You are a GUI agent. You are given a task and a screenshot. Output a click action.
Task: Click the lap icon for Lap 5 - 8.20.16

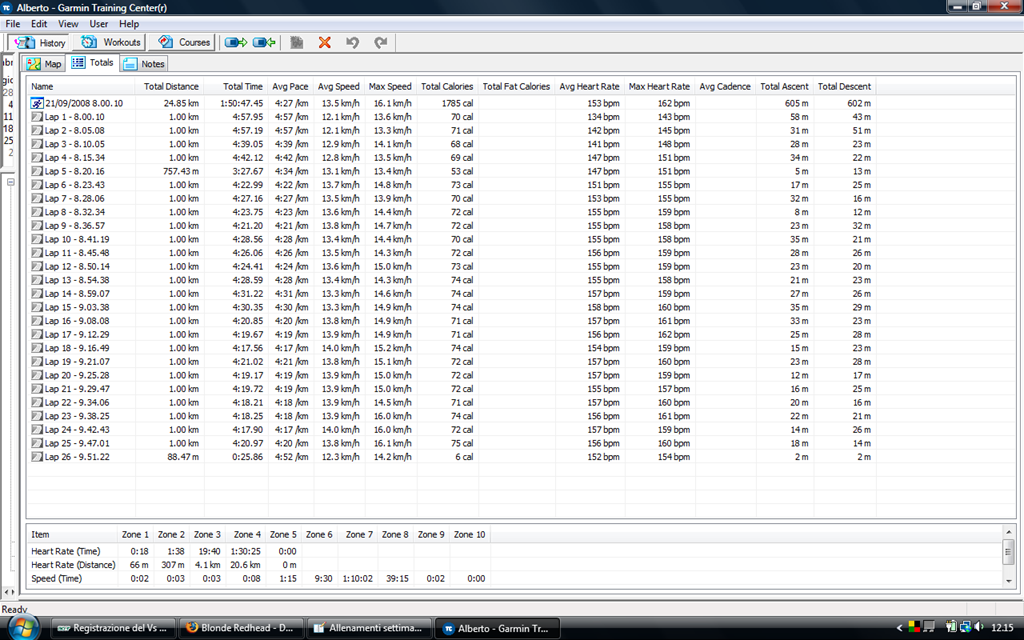[x=37, y=171]
